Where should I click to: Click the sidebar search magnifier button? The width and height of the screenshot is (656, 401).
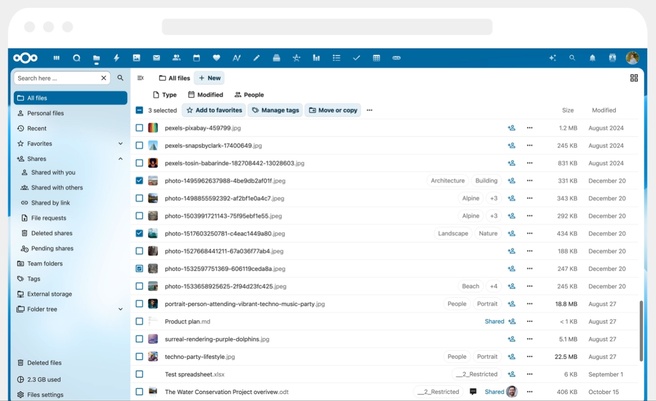[120, 78]
